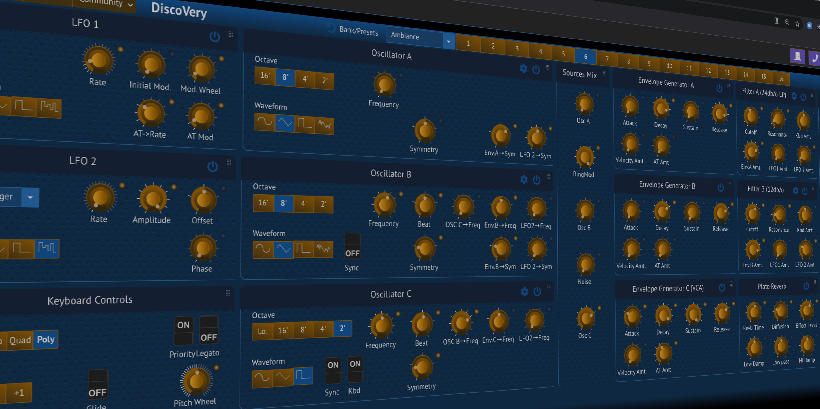Toggle Oscillator C Sync switch

point(333,371)
